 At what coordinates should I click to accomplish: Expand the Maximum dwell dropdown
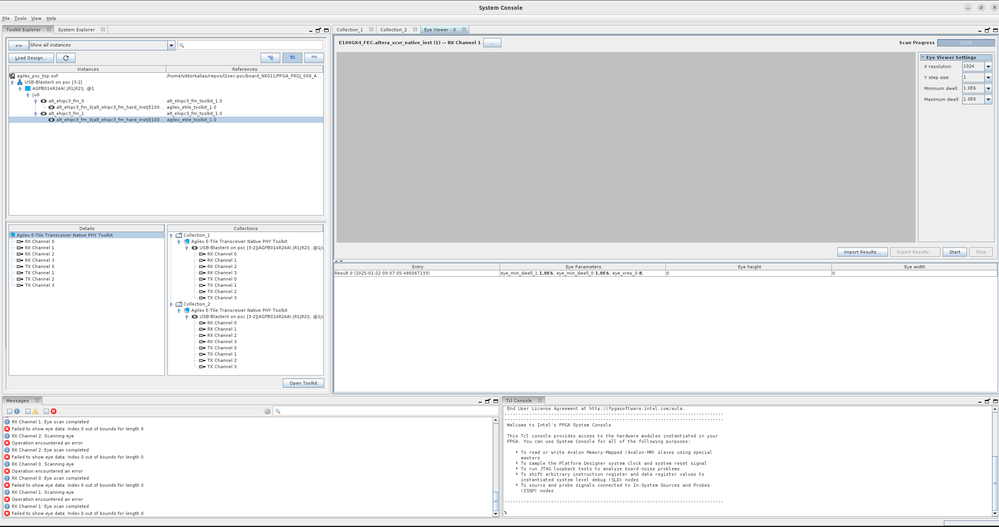tap(988, 99)
